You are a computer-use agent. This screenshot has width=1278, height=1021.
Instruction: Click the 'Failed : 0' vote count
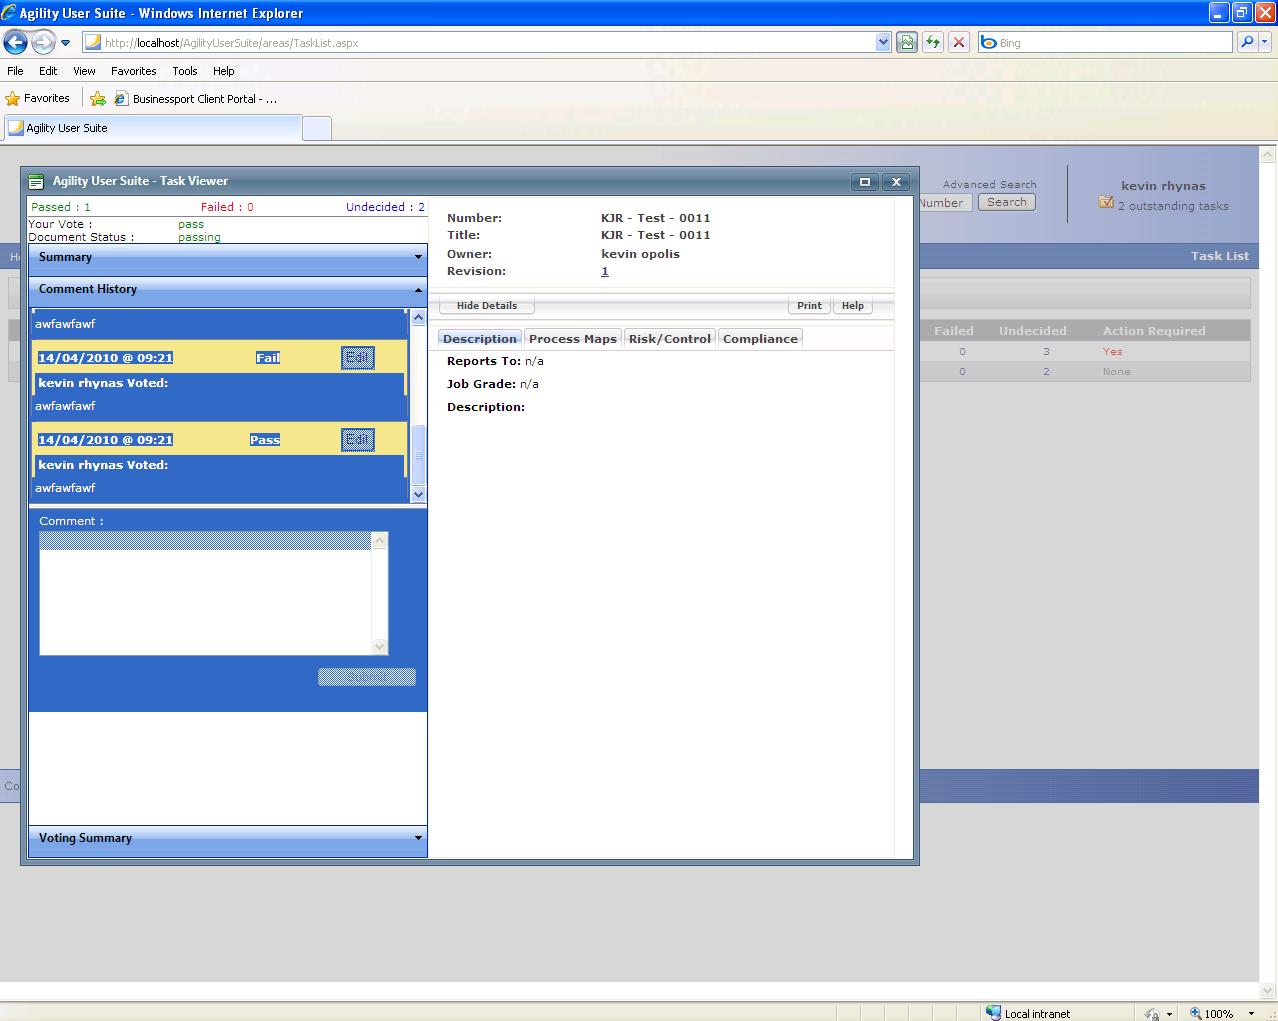[x=227, y=207]
